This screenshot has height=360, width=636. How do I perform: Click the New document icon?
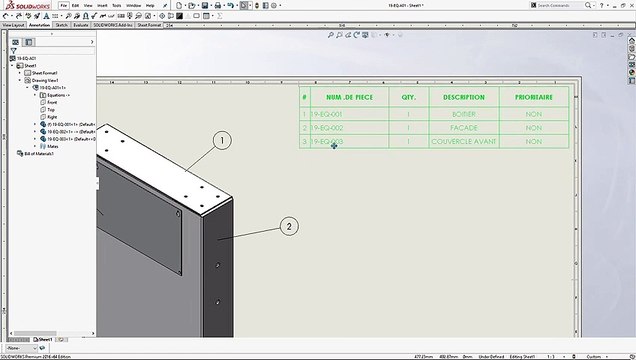179,6
